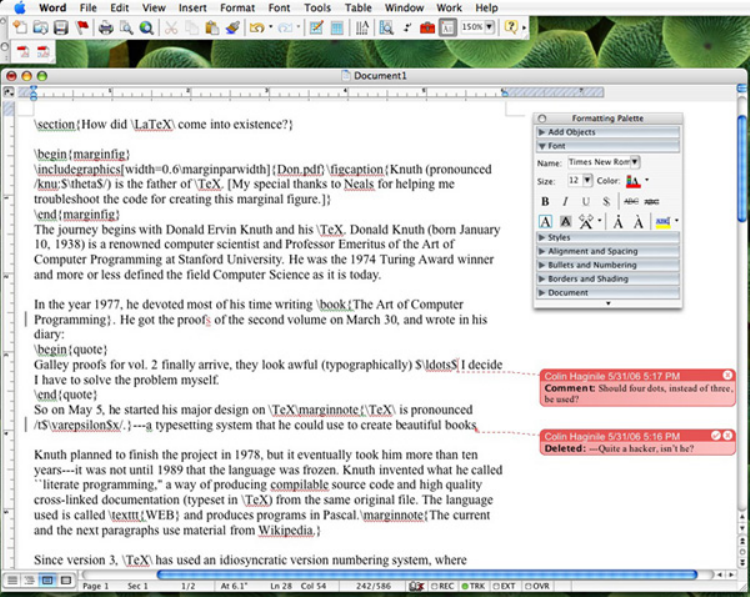Switch to Normal view button
750x597 pixels.
[x=12, y=581]
